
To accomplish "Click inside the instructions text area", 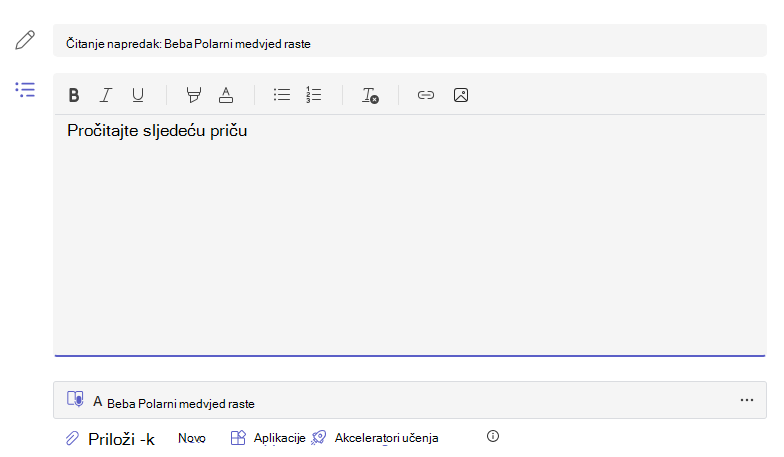I will [410, 235].
